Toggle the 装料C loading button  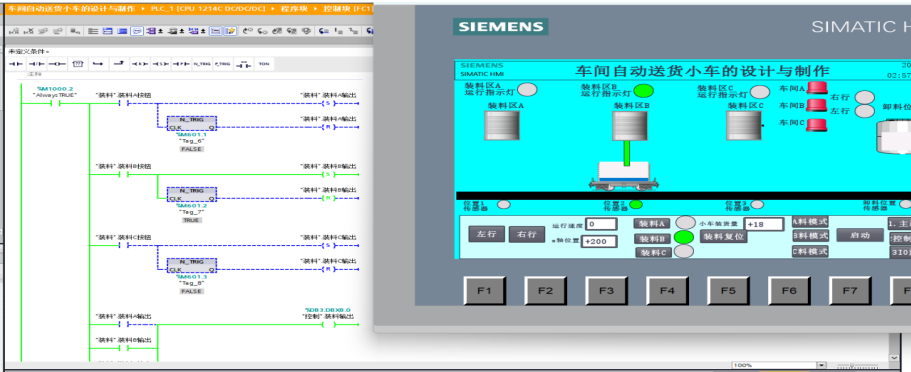pyautogui.click(x=652, y=253)
